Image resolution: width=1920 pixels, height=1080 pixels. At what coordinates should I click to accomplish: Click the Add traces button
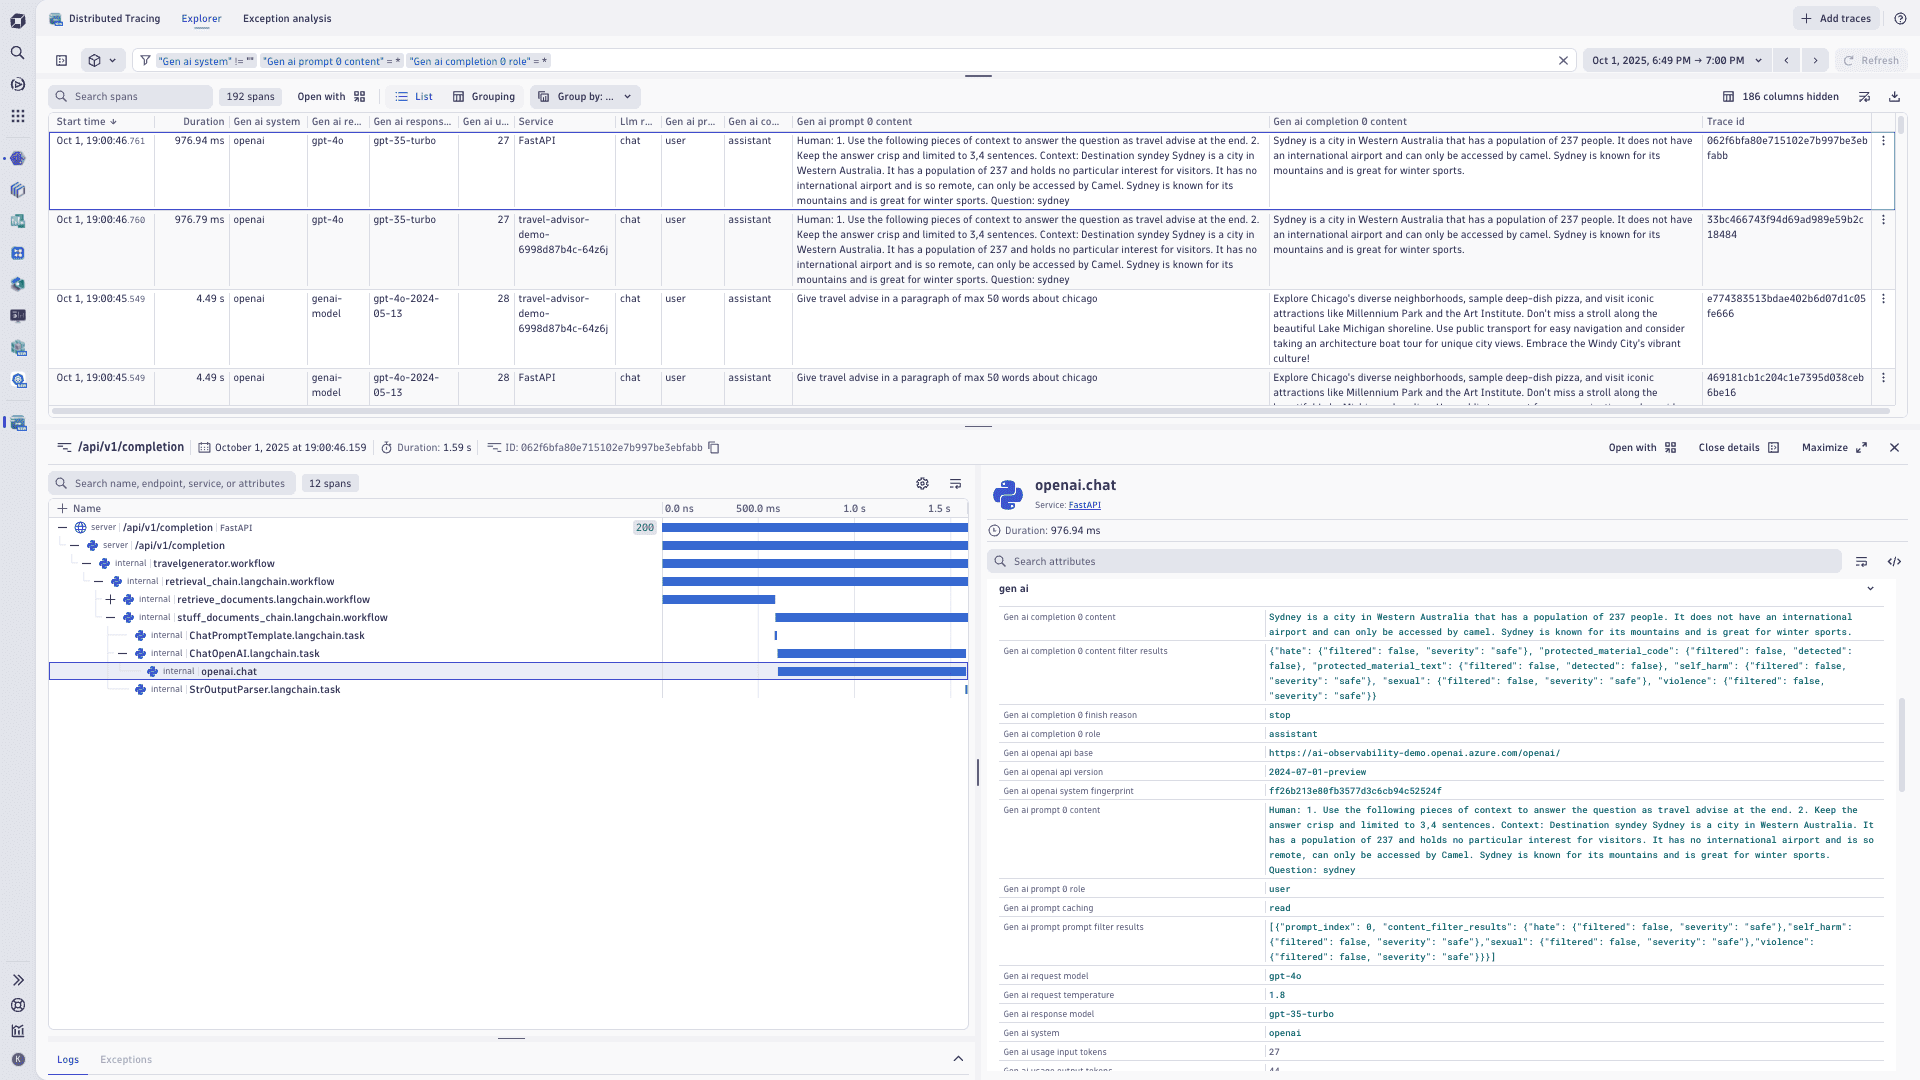[x=1836, y=18]
